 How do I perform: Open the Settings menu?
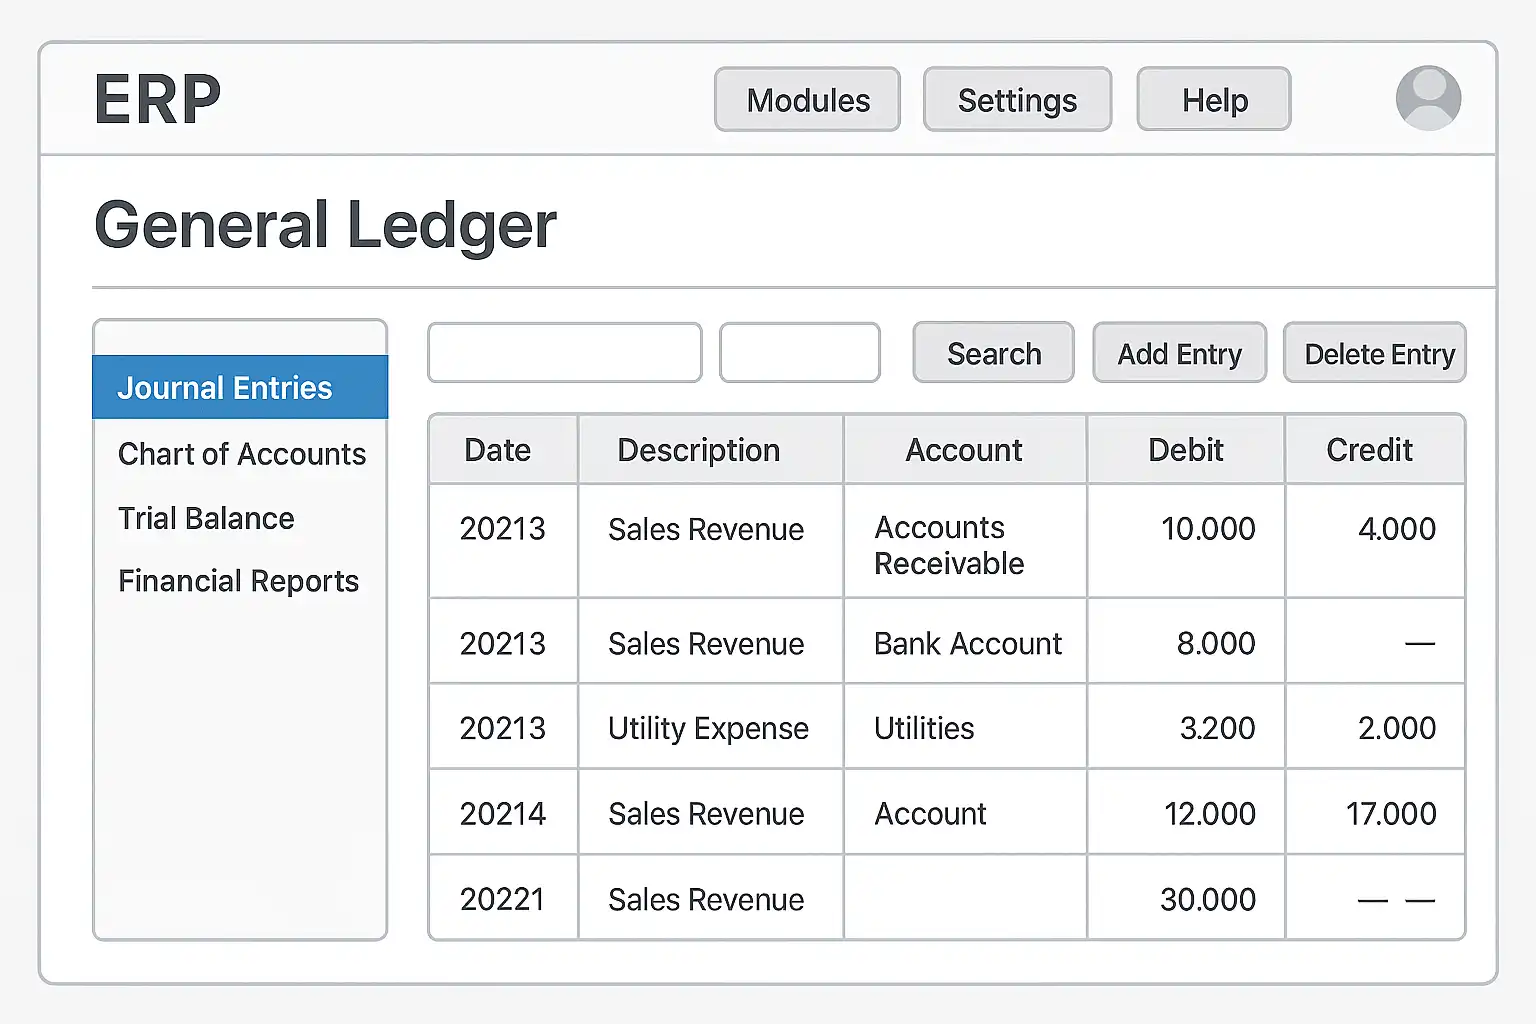click(x=1017, y=100)
